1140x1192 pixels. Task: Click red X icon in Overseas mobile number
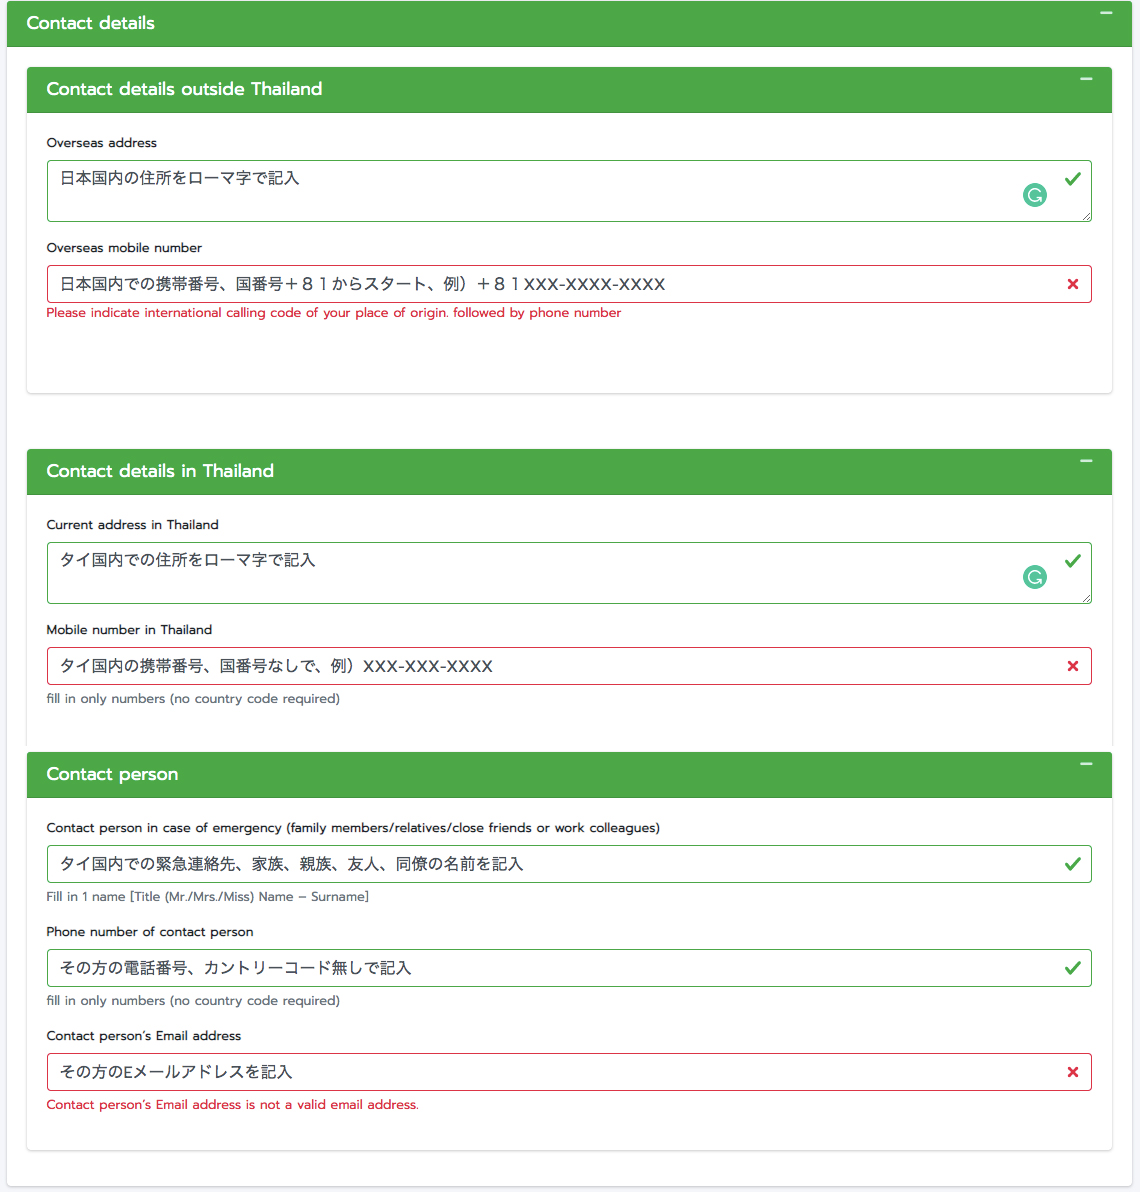1073,284
